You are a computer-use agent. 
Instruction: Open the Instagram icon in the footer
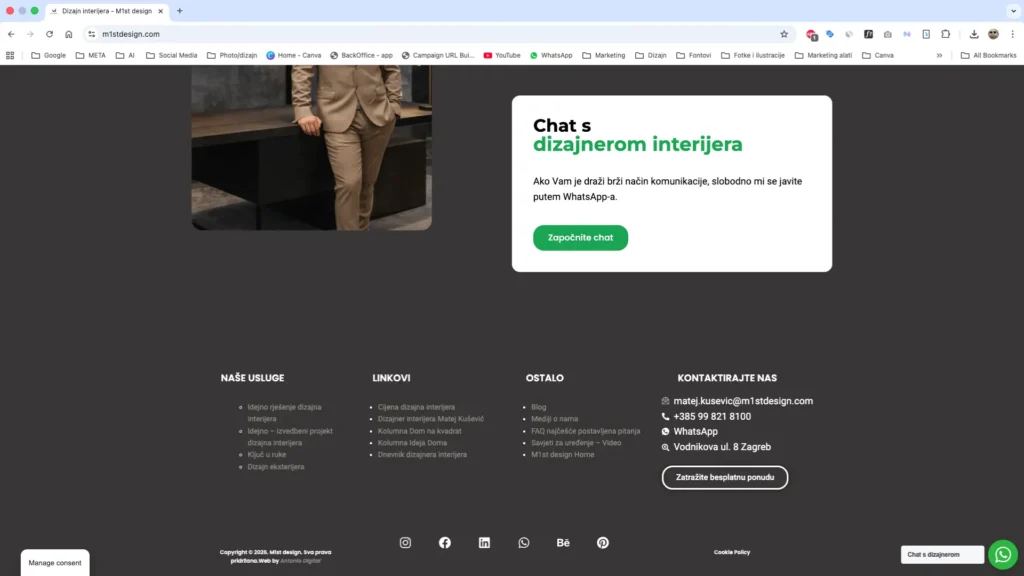pyautogui.click(x=405, y=542)
